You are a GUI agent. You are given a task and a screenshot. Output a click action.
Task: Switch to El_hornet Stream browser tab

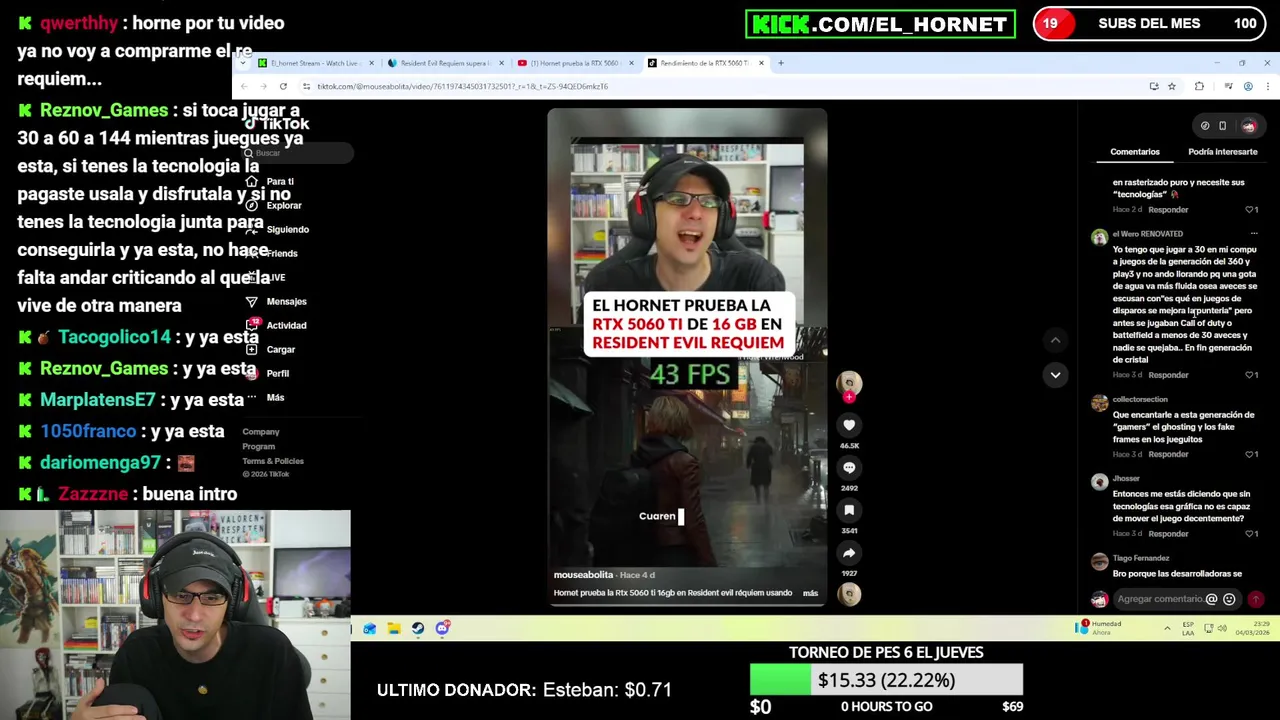pyautogui.click(x=314, y=63)
